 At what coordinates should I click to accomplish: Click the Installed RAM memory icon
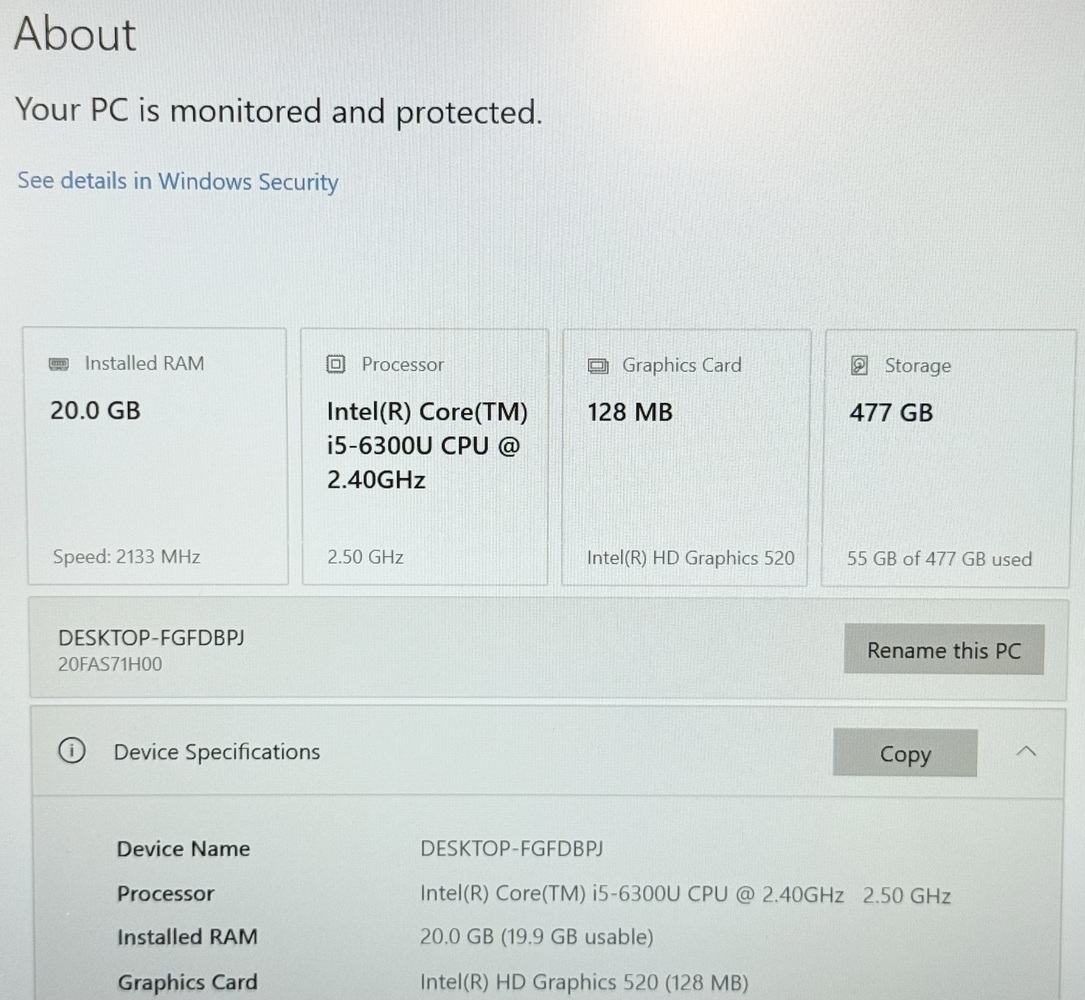click(60, 364)
